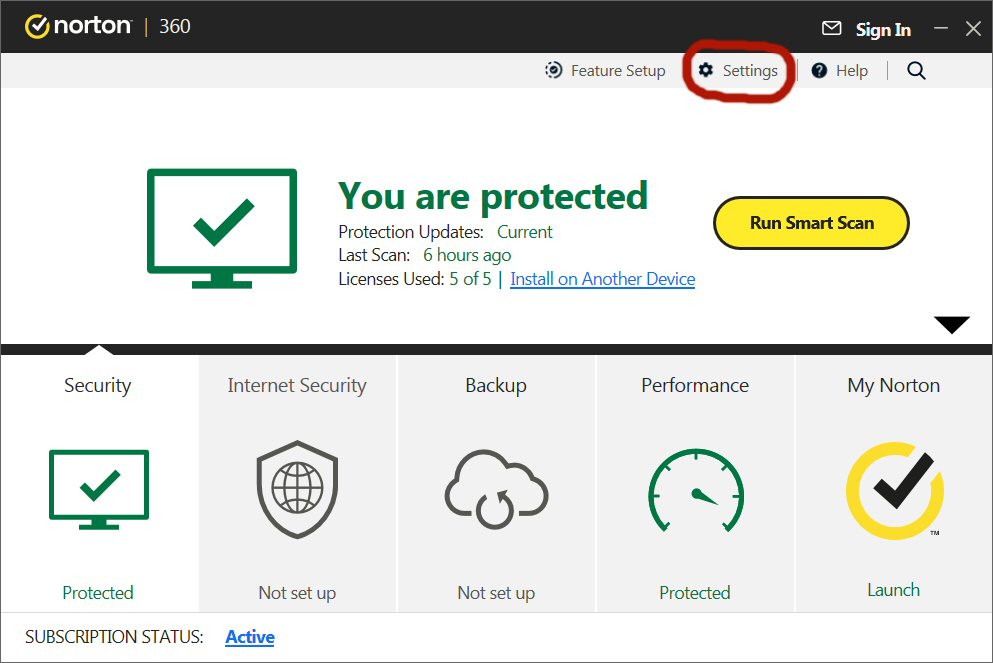Click the '6 hours ago' last scan value

point(467,255)
